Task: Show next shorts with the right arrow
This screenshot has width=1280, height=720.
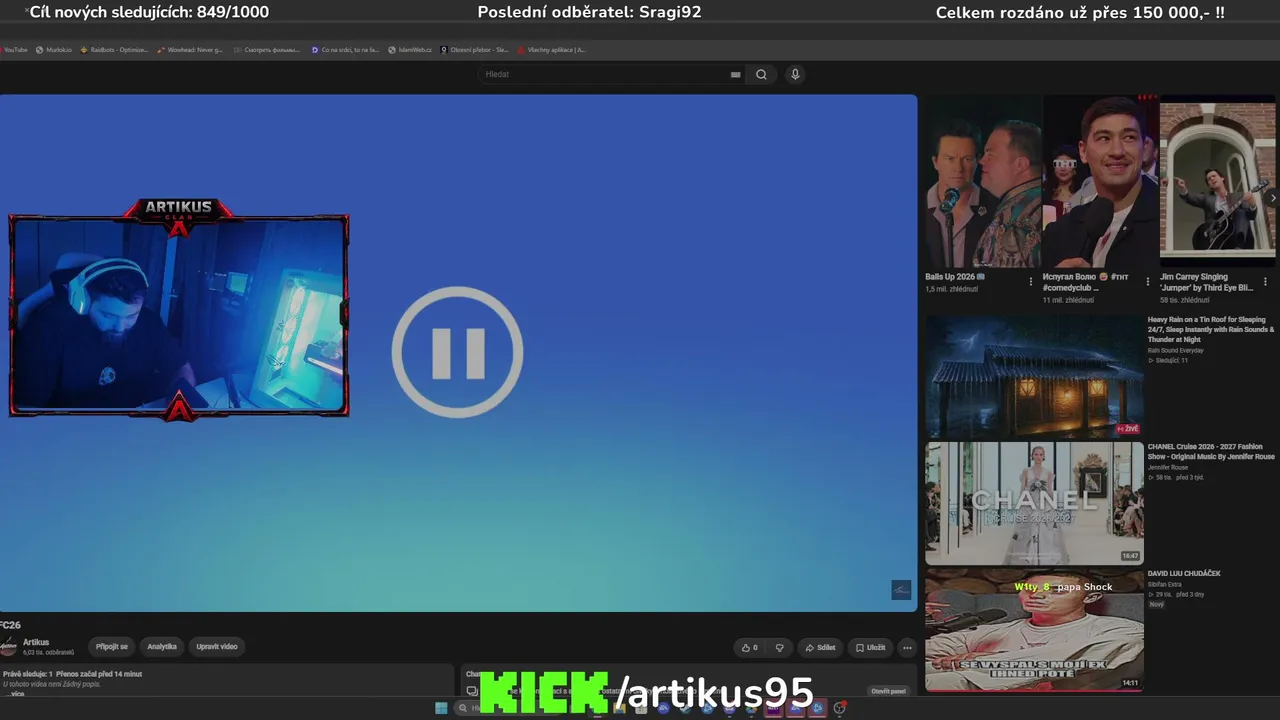Action: (1272, 198)
